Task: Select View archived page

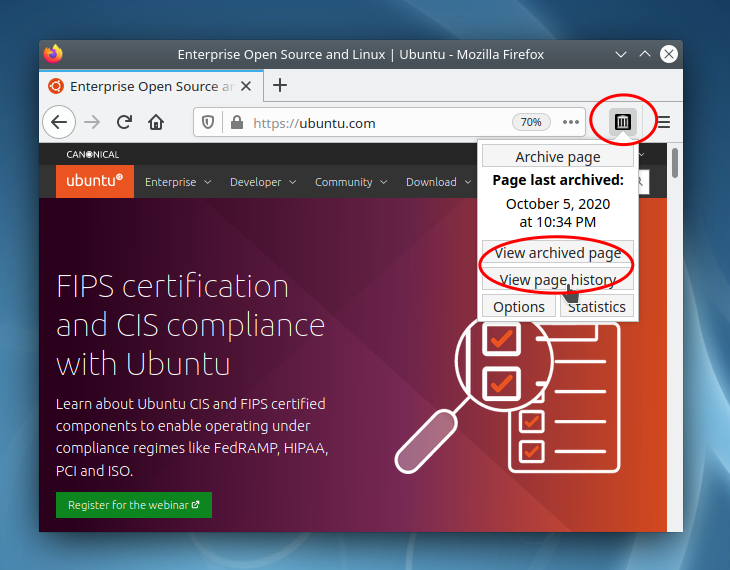Action: (558, 253)
